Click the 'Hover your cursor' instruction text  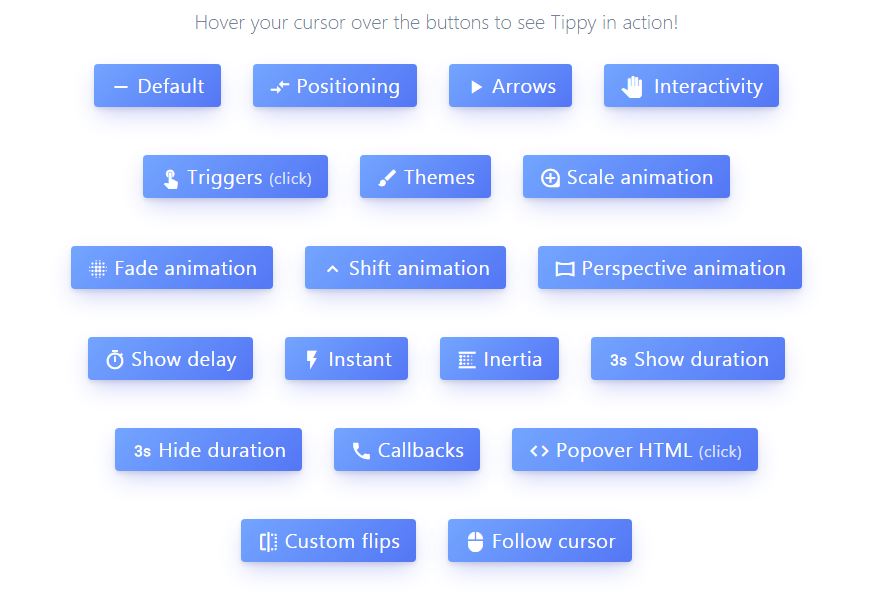pyautogui.click(x=436, y=22)
